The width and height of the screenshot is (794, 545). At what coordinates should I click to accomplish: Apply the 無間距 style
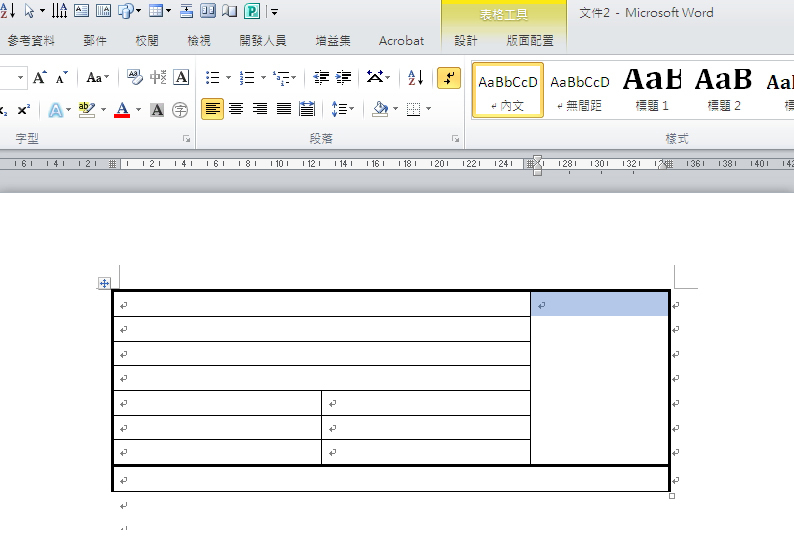tap(580, 90)
